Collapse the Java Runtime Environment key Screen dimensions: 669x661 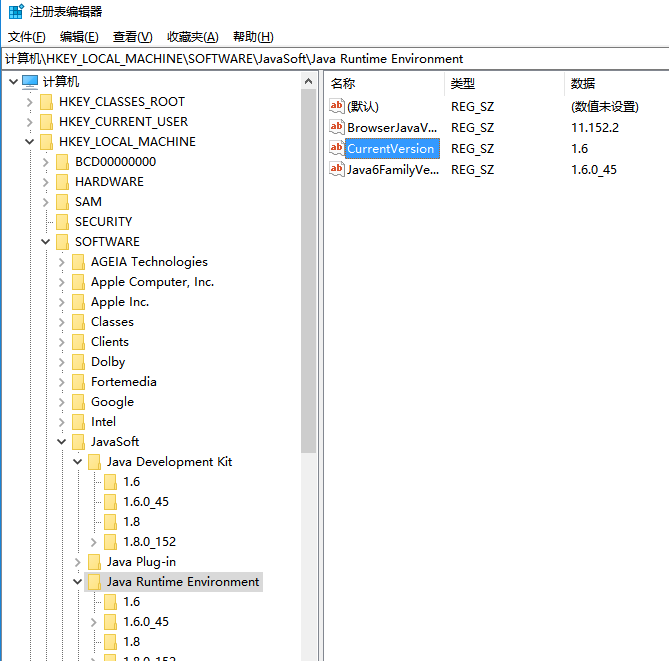pyautogui.click(x=78, y=582)
